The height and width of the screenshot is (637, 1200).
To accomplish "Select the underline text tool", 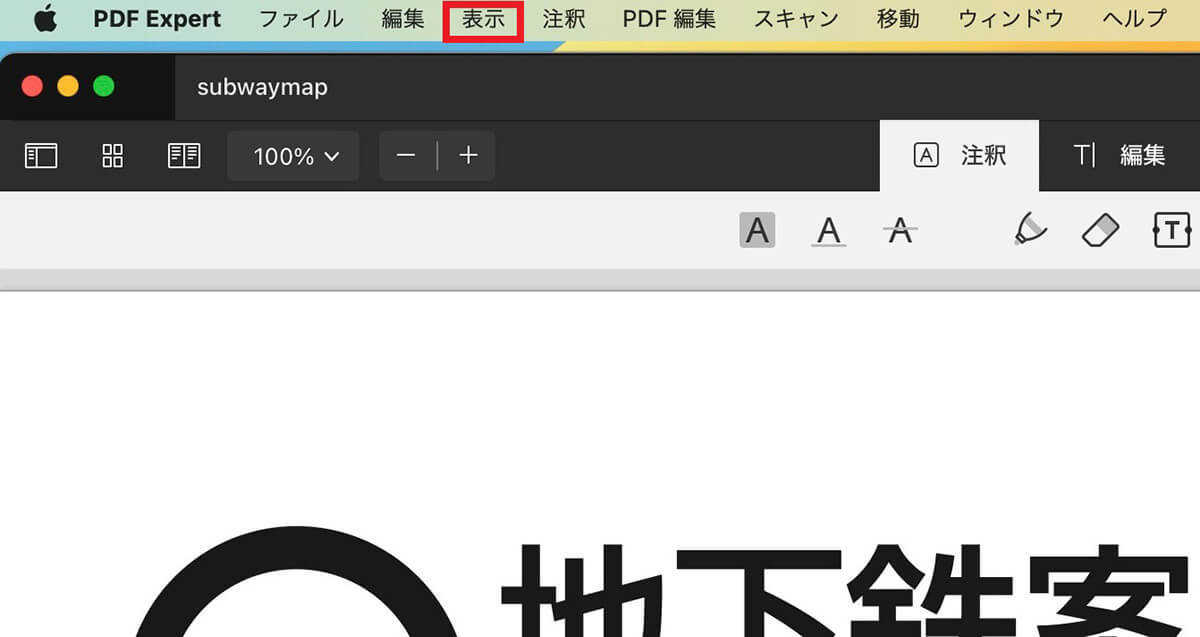I will pos(828,231).
